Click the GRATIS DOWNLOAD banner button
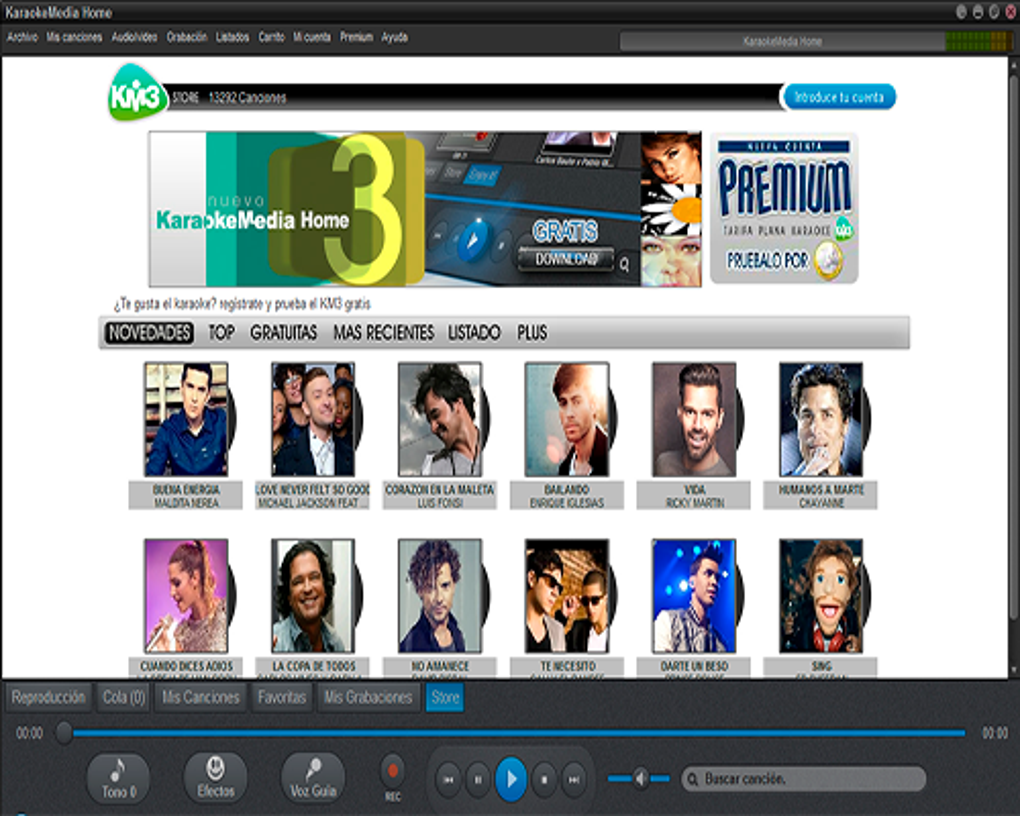Viewport: 1020px width, 816px height. click(566, 258)
